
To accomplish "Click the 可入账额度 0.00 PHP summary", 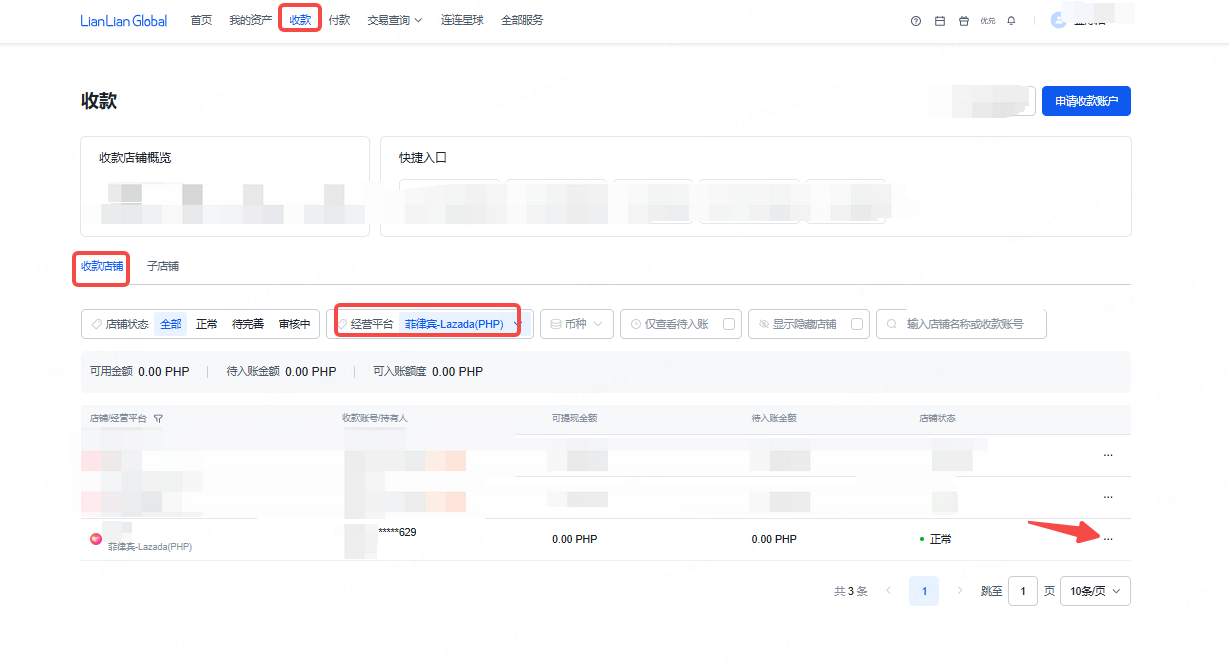I will click(428, 371).
